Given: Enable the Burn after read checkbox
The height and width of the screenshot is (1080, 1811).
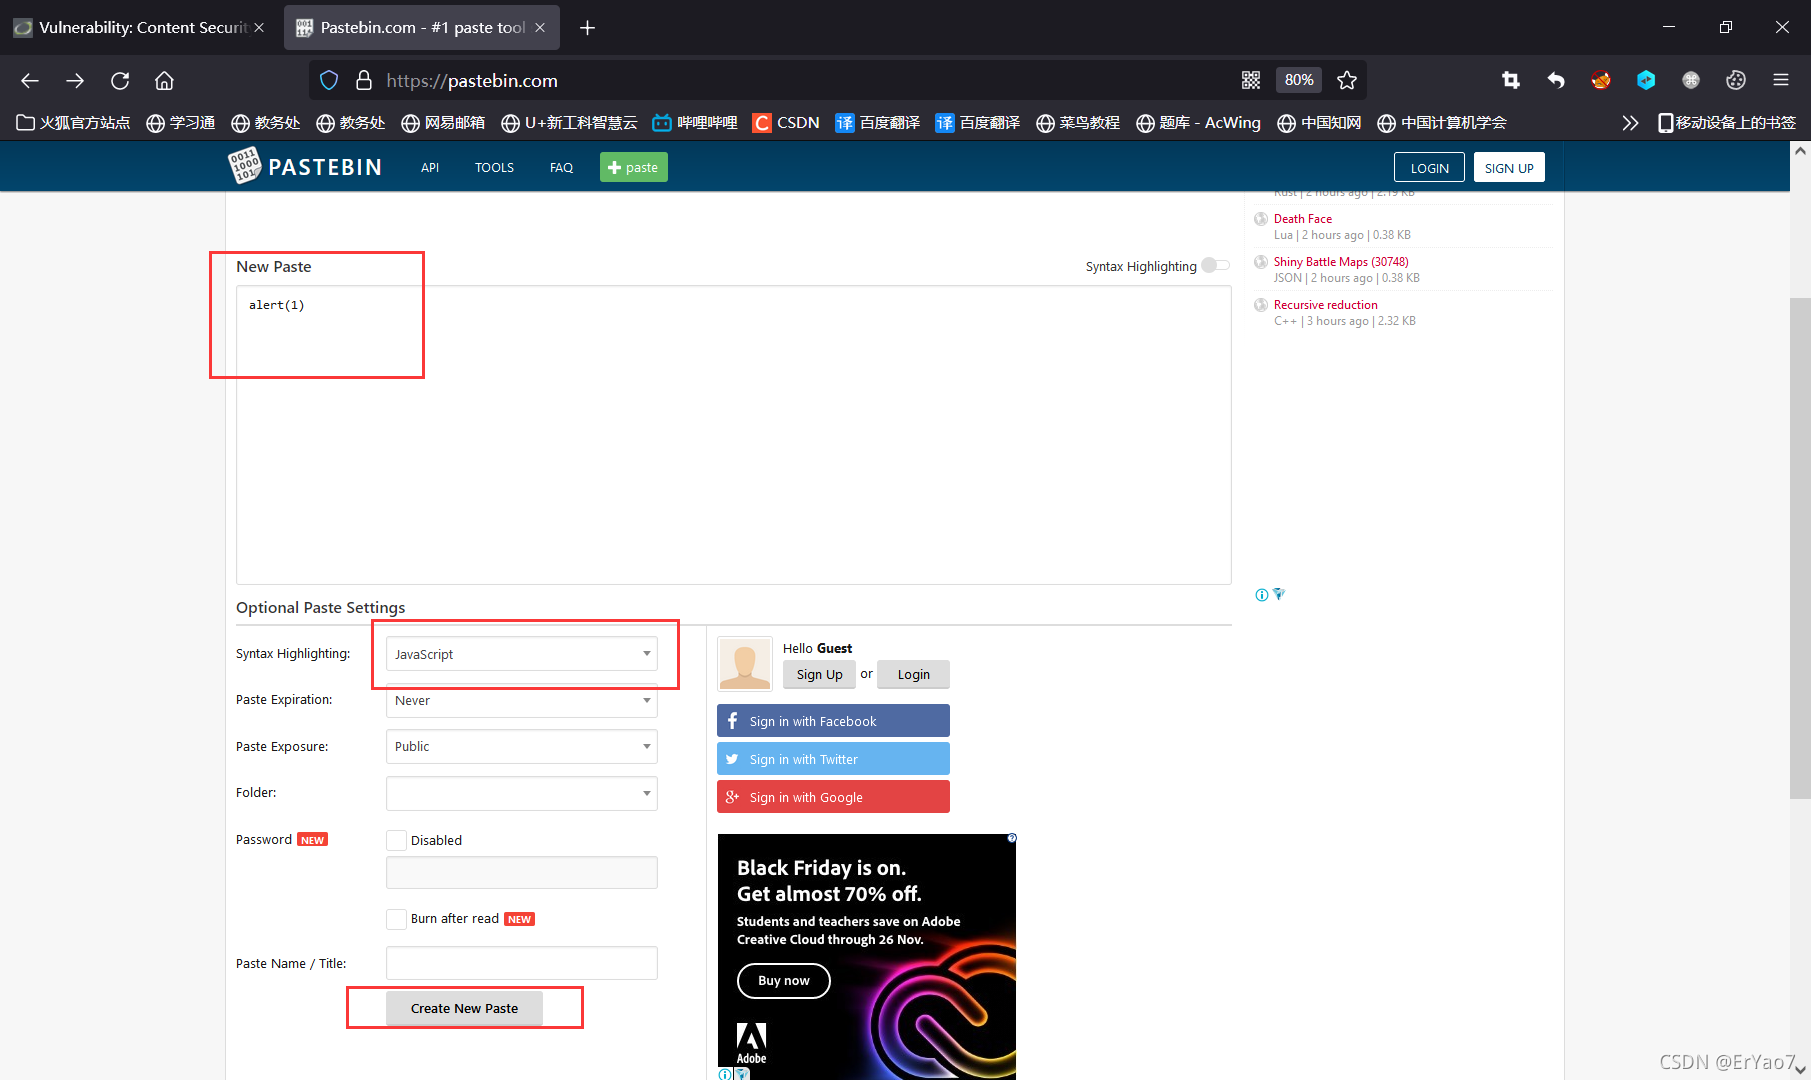Looking at the screenshot, I should pos(396,919).
